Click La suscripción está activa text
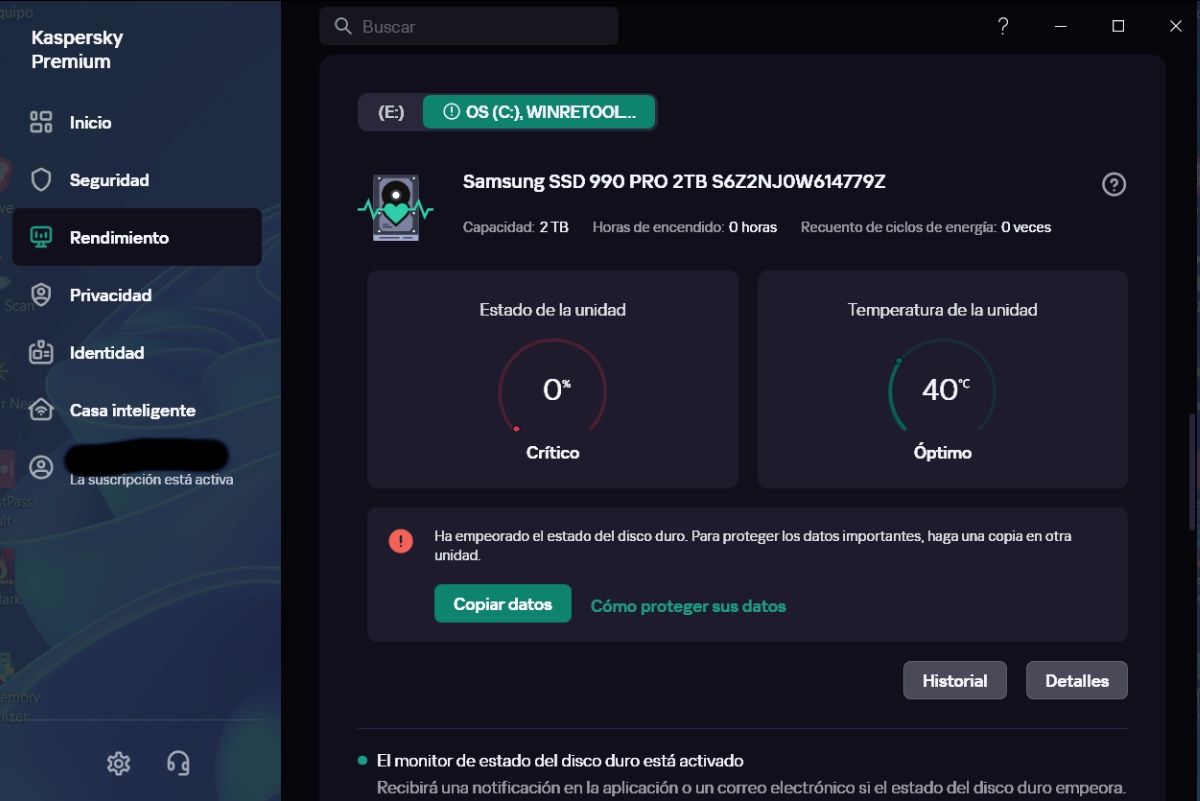Screen dimensions: 1200x801 pyautogui.click(x=151, y=480)
